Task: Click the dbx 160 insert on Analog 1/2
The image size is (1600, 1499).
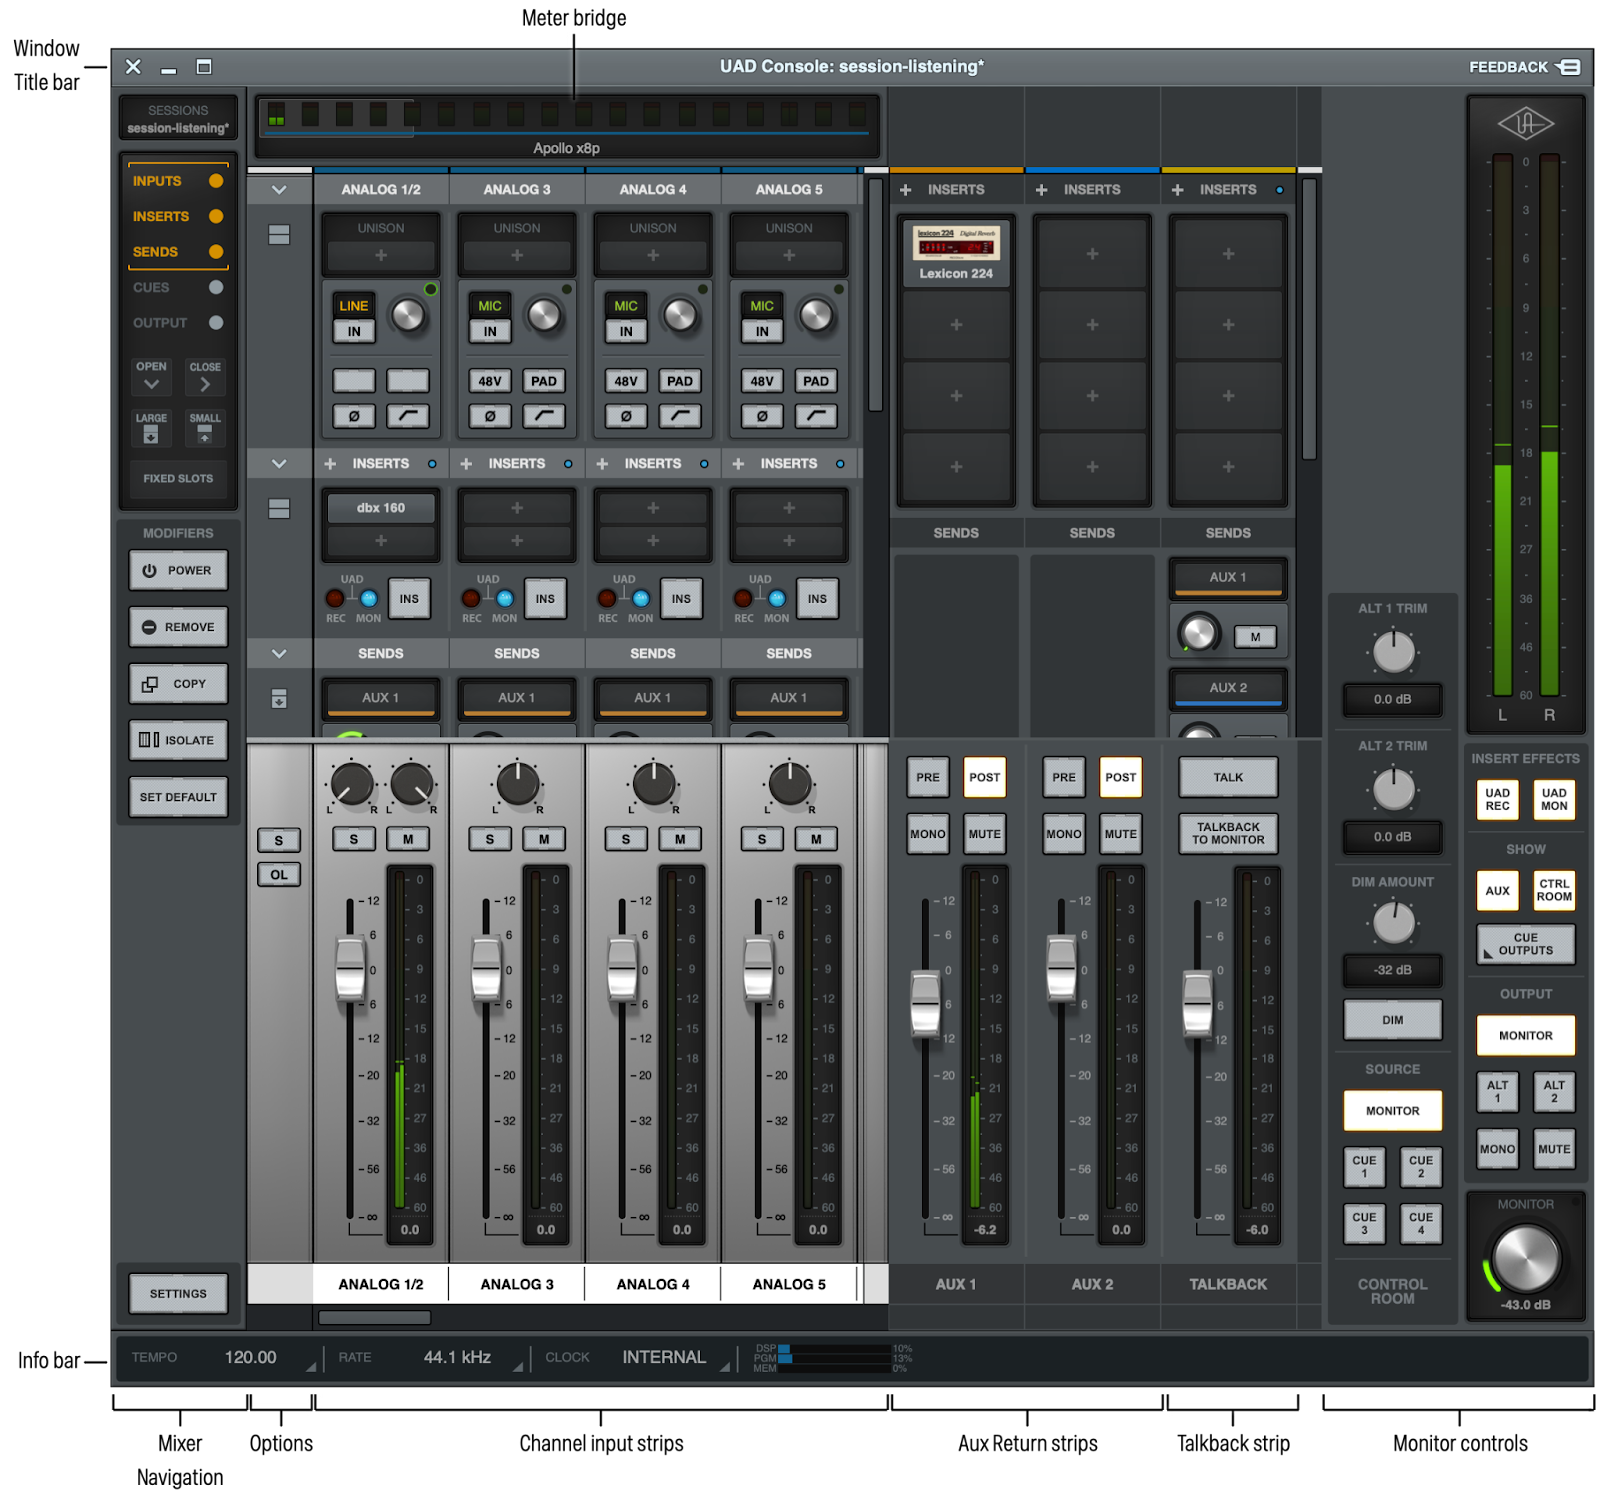Action: [381, 508]
